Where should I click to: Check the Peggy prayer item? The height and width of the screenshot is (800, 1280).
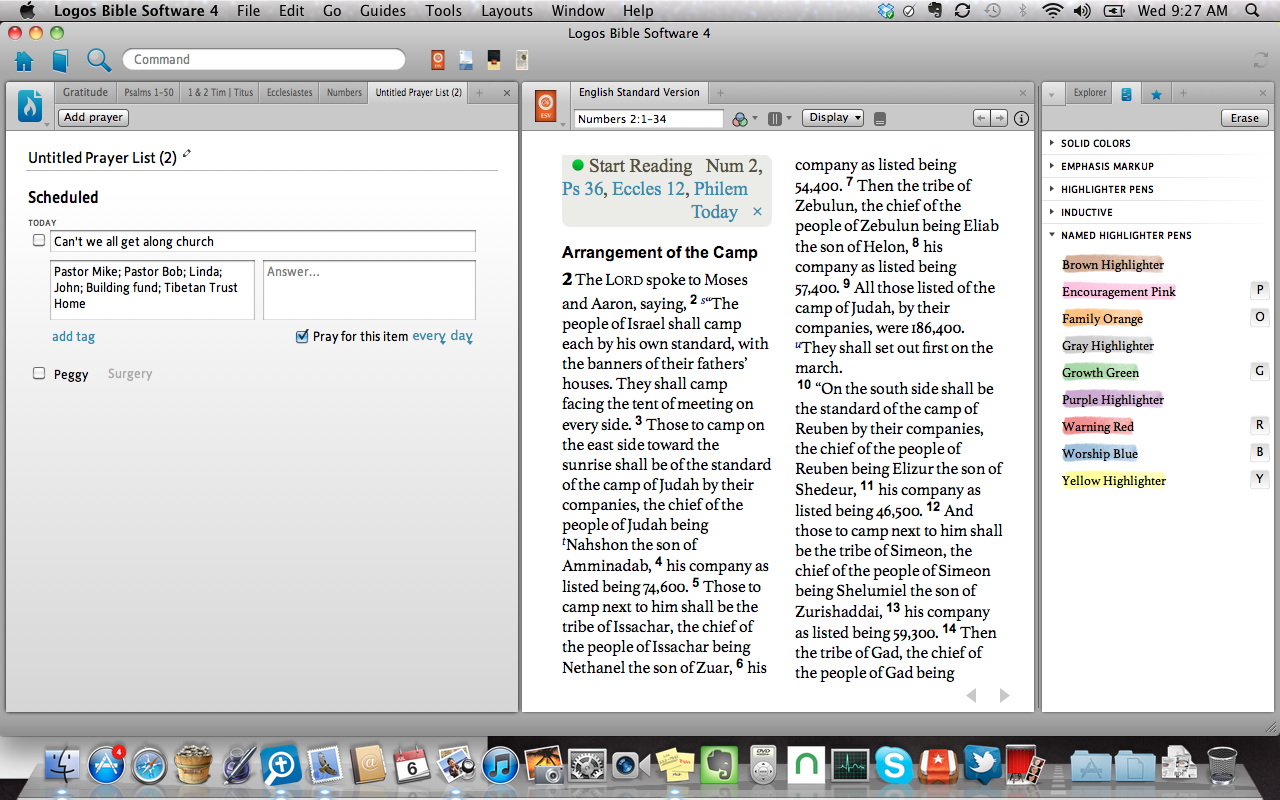pos(39,373)
